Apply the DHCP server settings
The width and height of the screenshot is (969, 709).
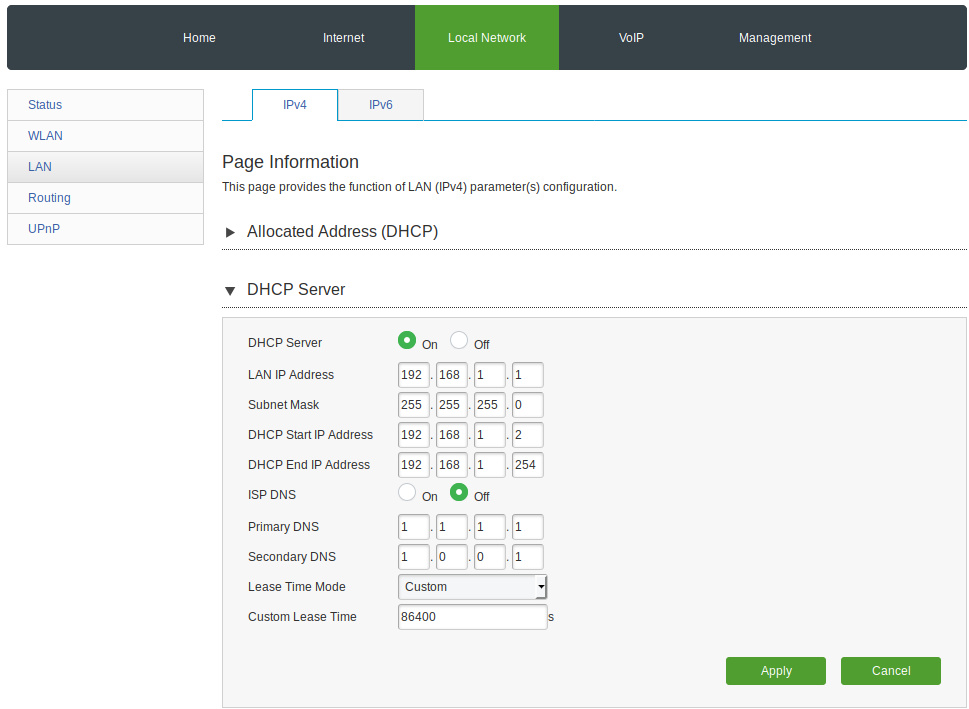pos(775,670)
